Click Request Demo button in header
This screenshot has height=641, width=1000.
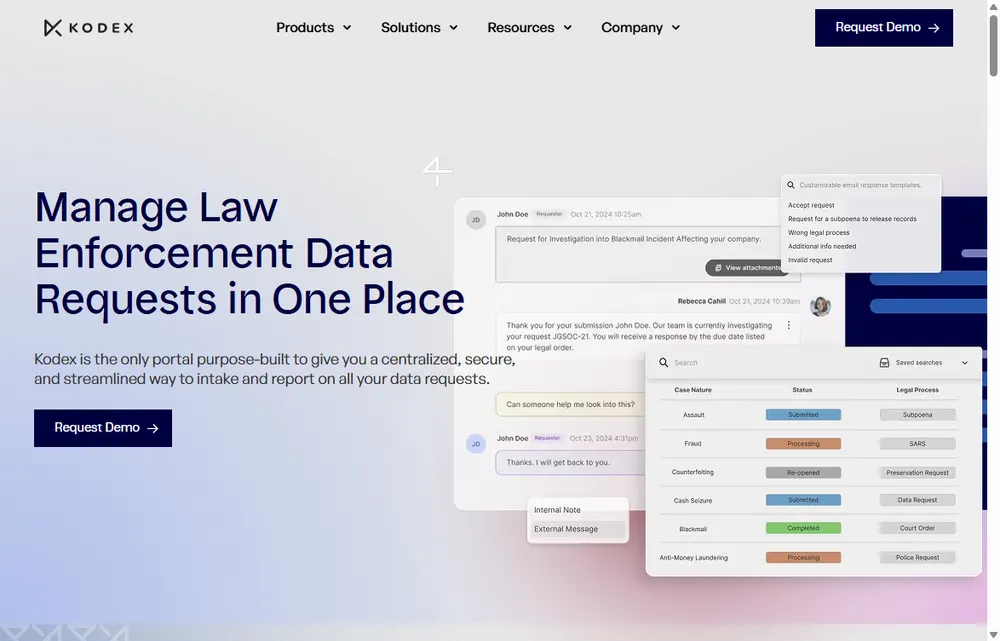click(883, 27)
